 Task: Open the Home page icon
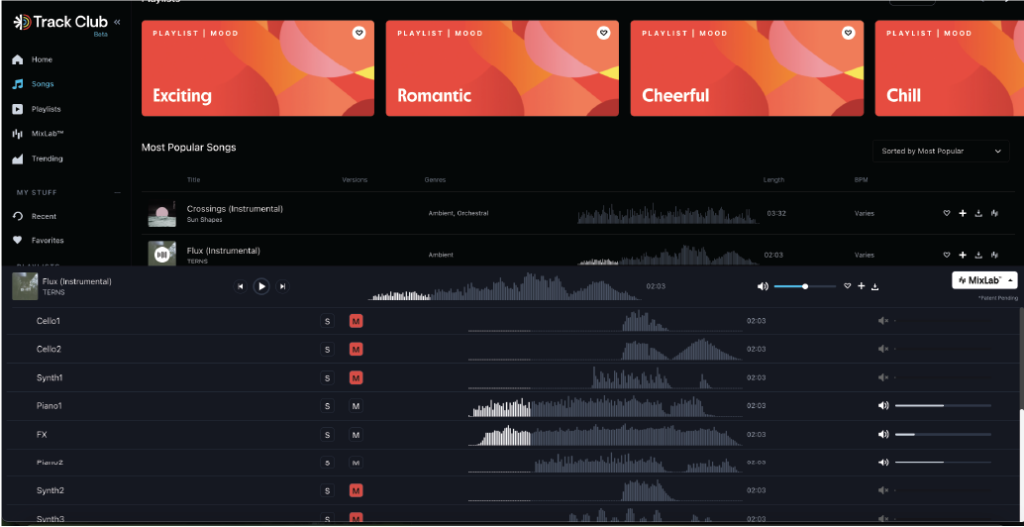(18, 59)
